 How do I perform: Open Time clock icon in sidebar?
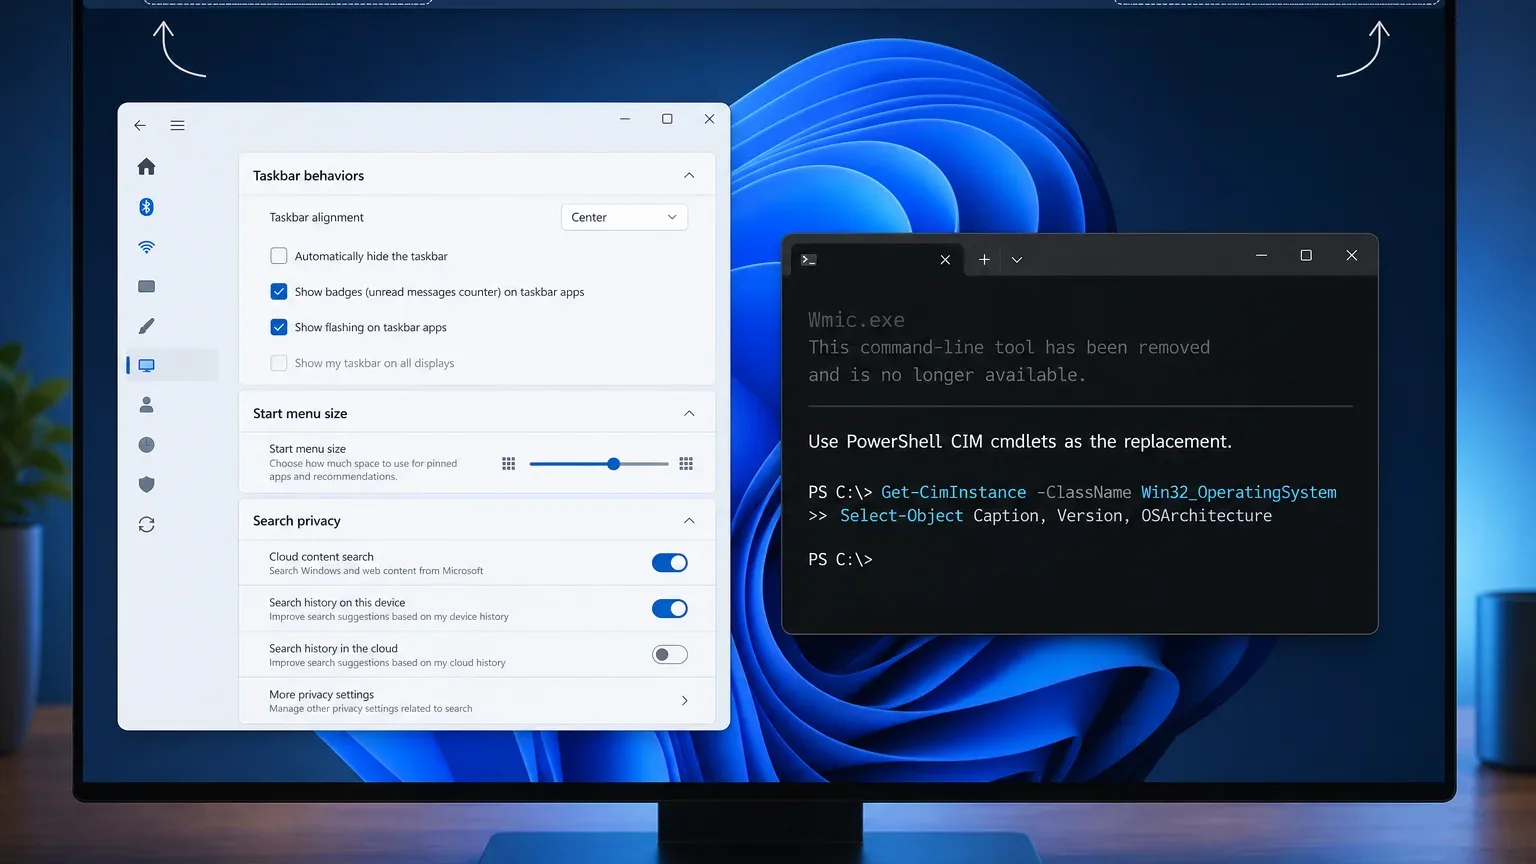(x=146, y=445)
